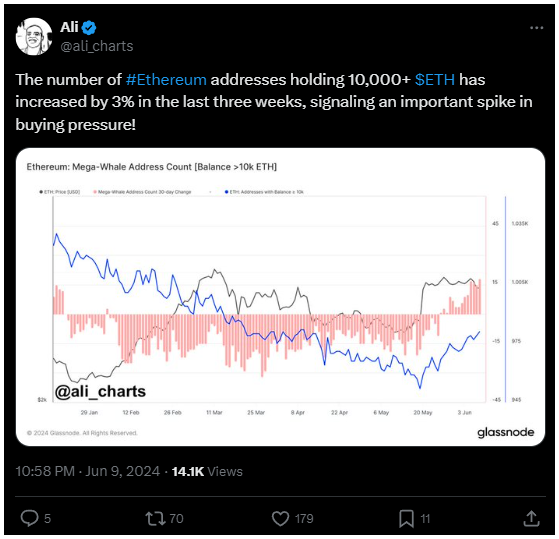Toggle Addresses with Balance 10k legend
The width and height of the screenshot is (559, 539).
point(264,192)
